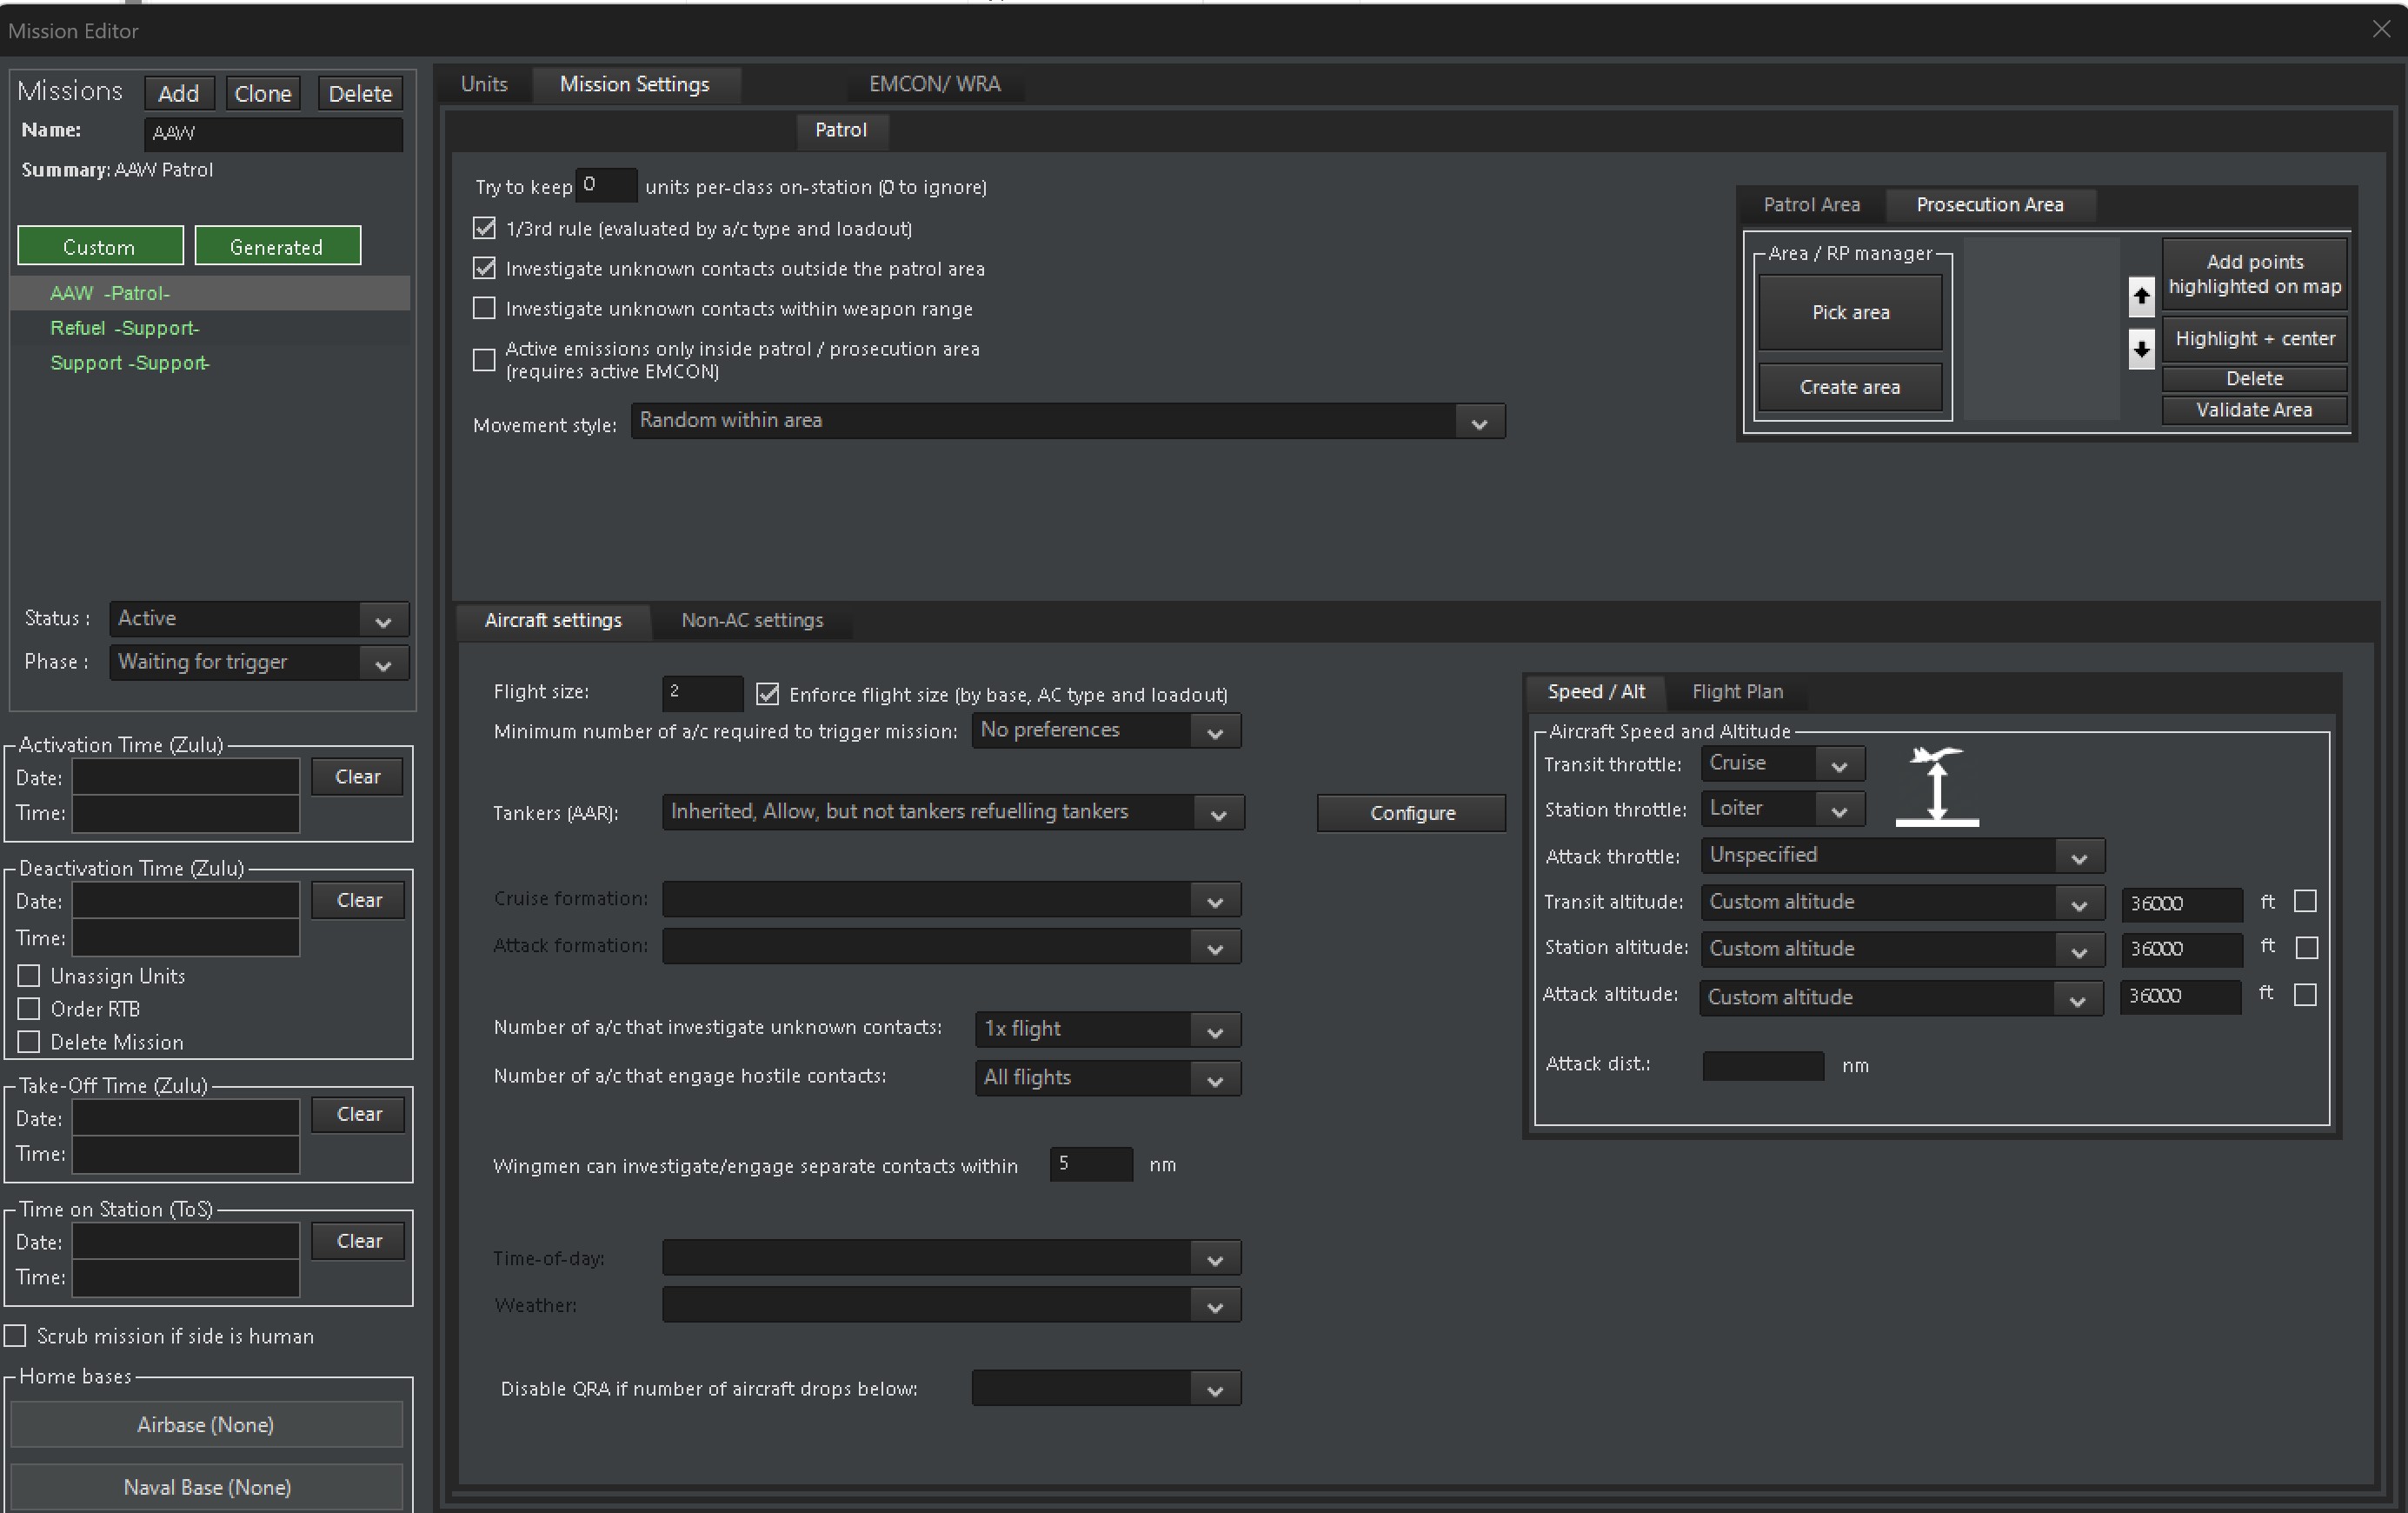Viewport: 2408px width, 1513px height.
Task: Tick the Station altitude ft checkbox
Action: pyautogui.click(x=2306, y=948)
